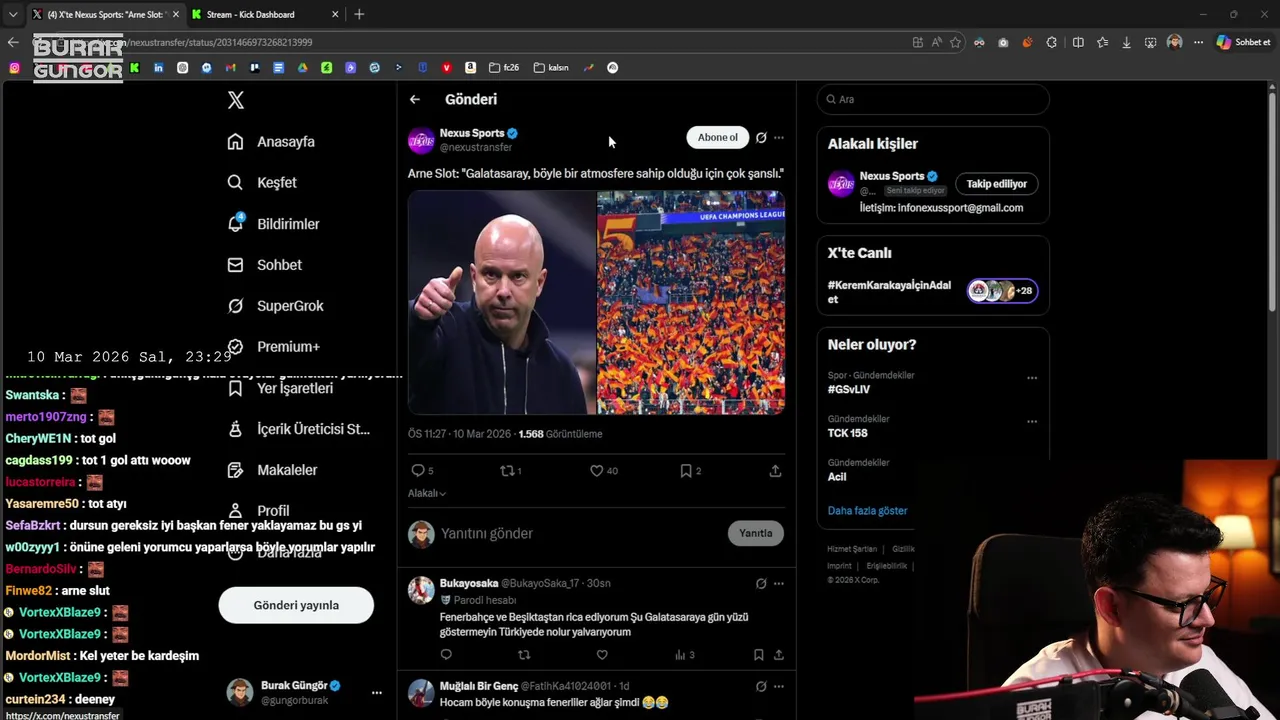
Task: Click the Daha fazla göster link
Action: pyautogui.click(x=867, y=511)
